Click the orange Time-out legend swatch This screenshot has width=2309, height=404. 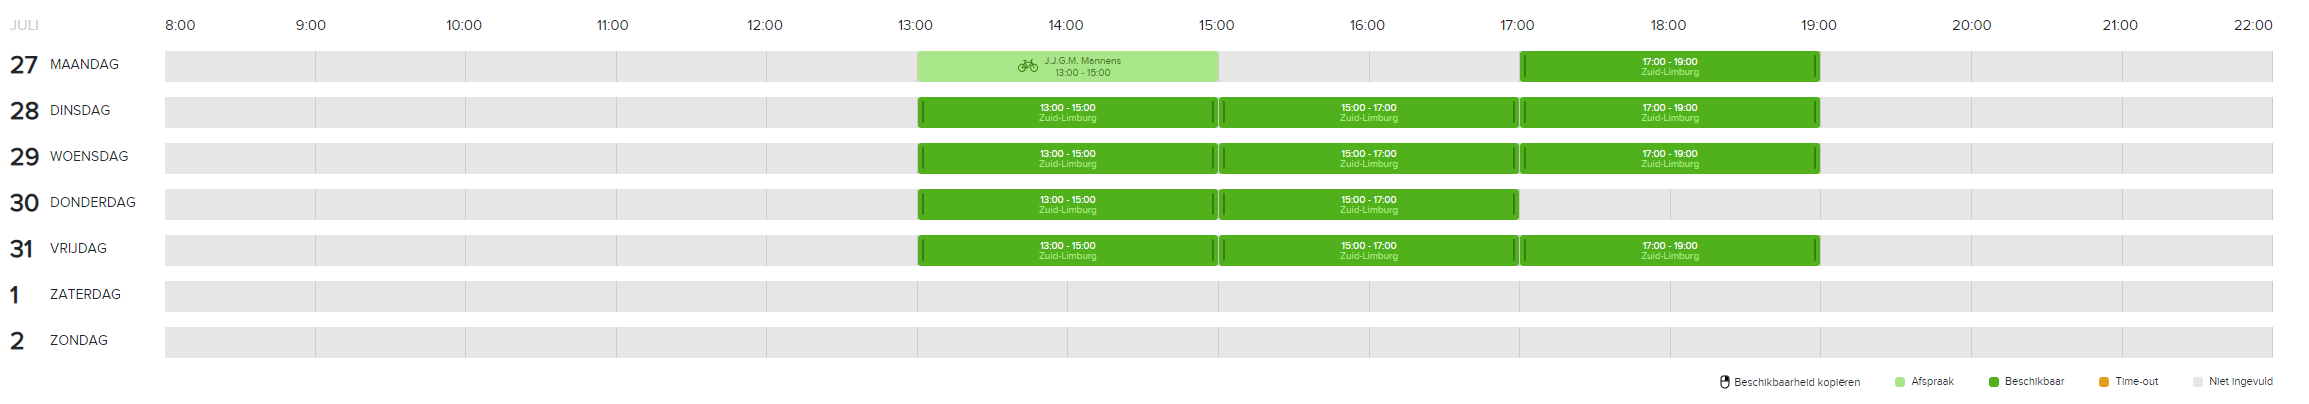(2104, 382)
